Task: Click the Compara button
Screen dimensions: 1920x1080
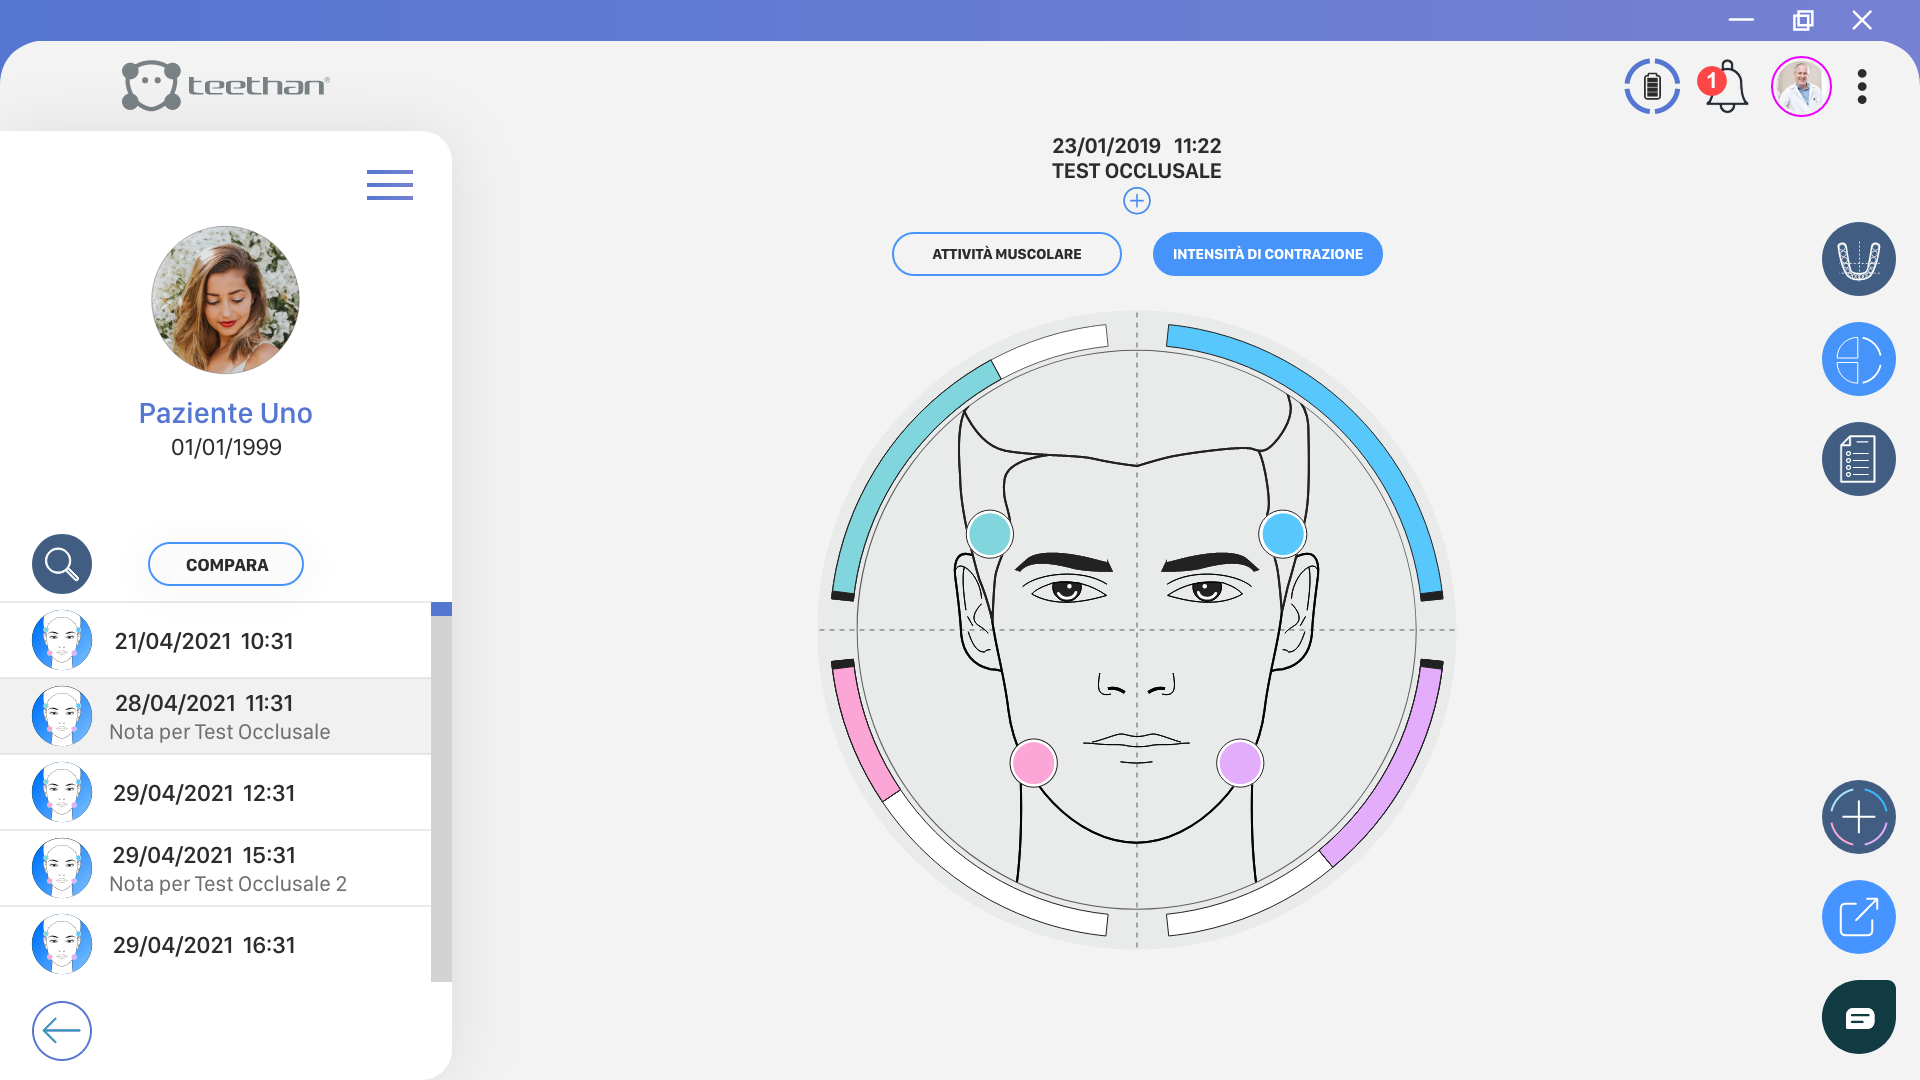Action: point(226,564)
